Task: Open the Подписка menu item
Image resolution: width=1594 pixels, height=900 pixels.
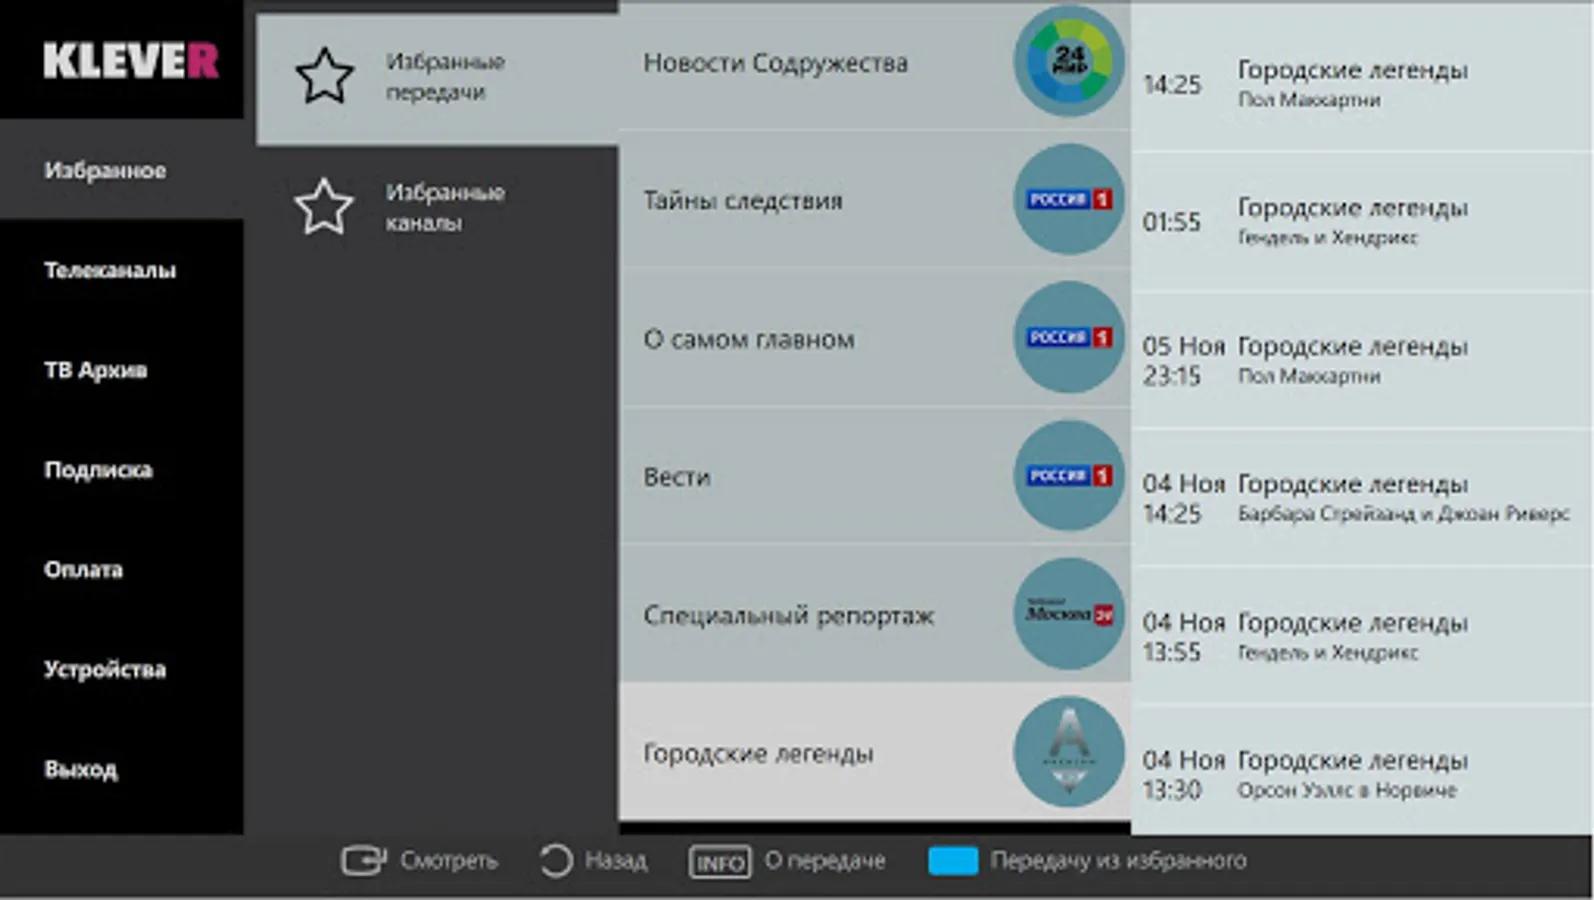Action: [x=121, y=470]
